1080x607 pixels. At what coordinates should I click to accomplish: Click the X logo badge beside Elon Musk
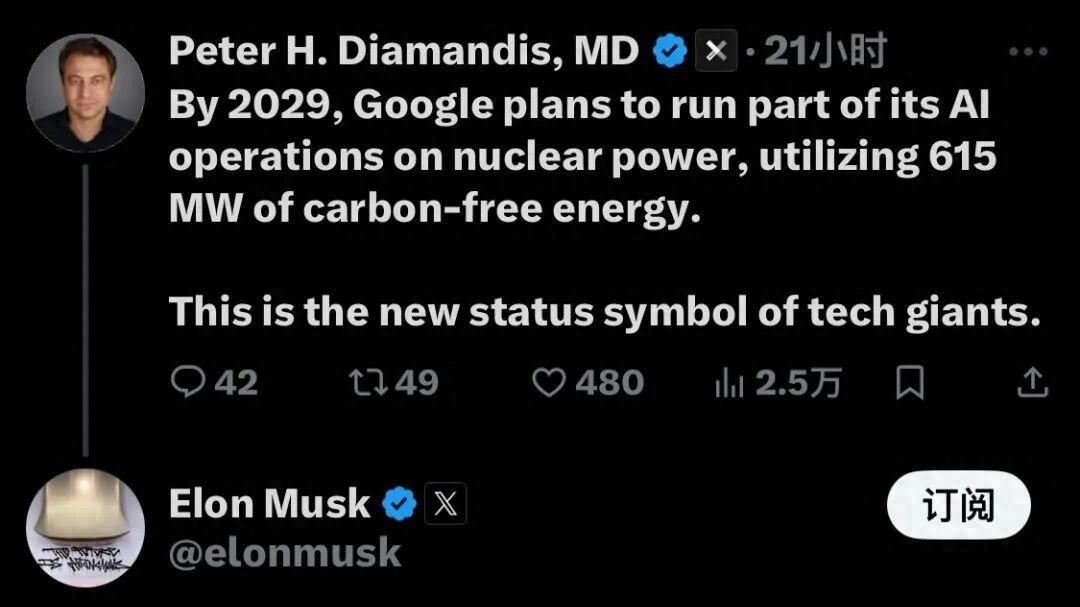click(445, 504)
